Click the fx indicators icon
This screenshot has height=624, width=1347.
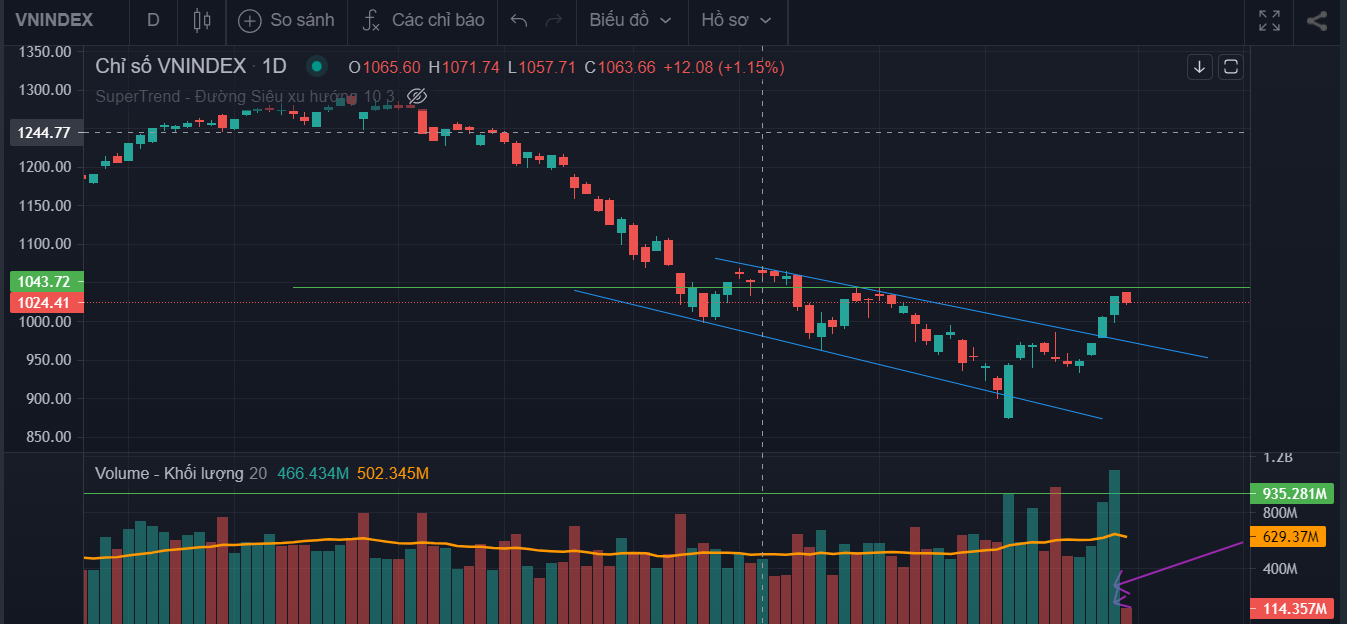pyautogui.click(x=371, y=20)
